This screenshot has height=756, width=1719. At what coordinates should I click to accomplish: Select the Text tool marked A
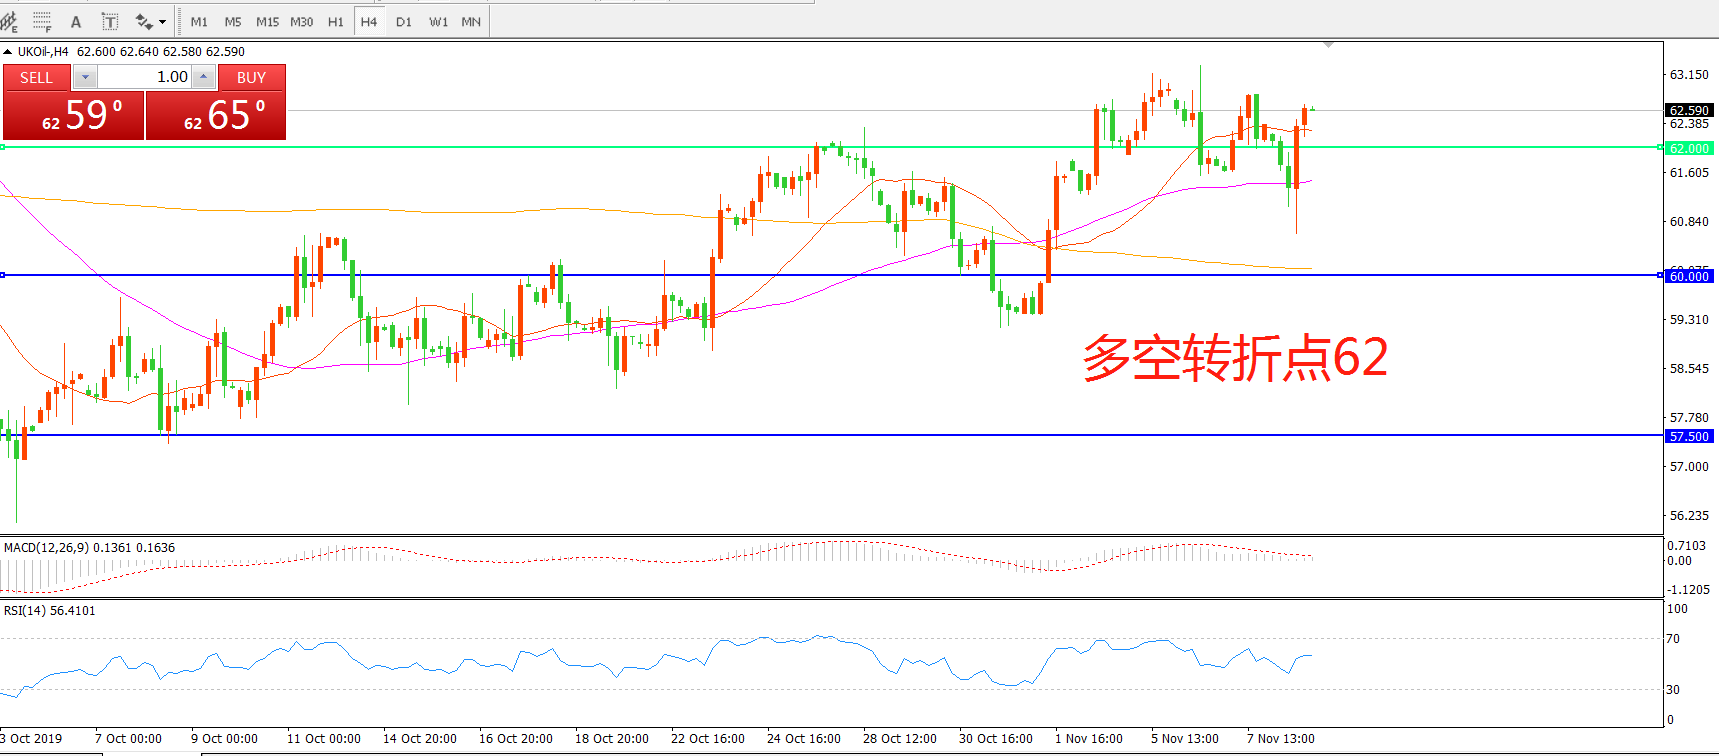(76, 22)
